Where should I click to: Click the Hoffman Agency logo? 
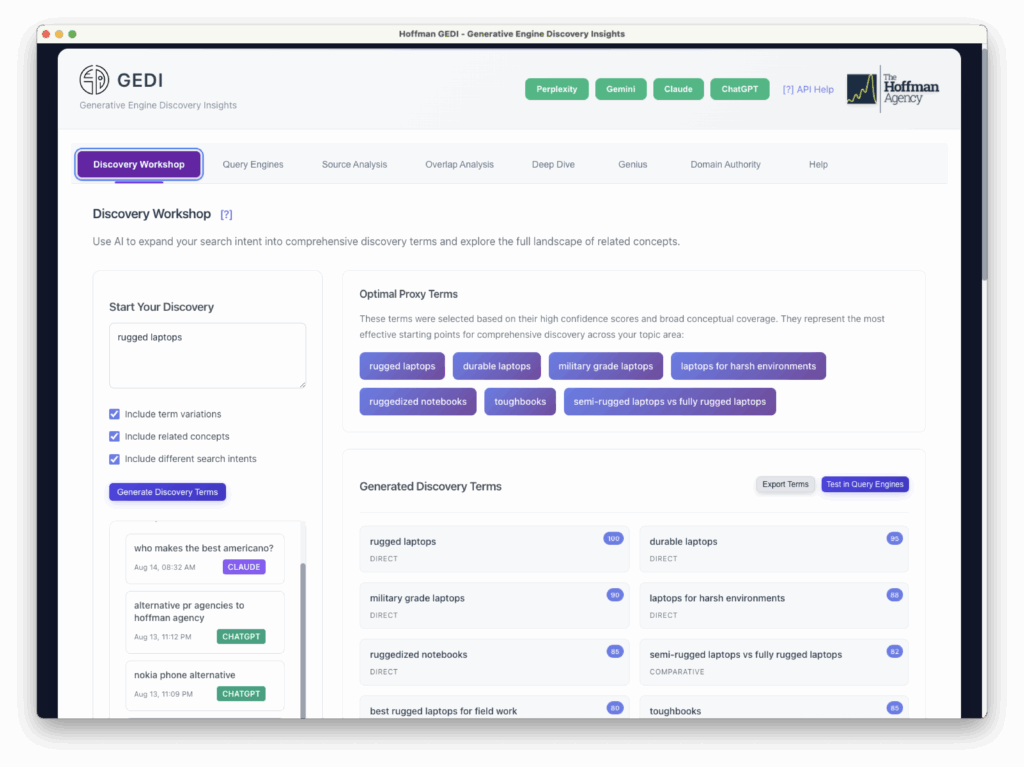click(893, 89)
